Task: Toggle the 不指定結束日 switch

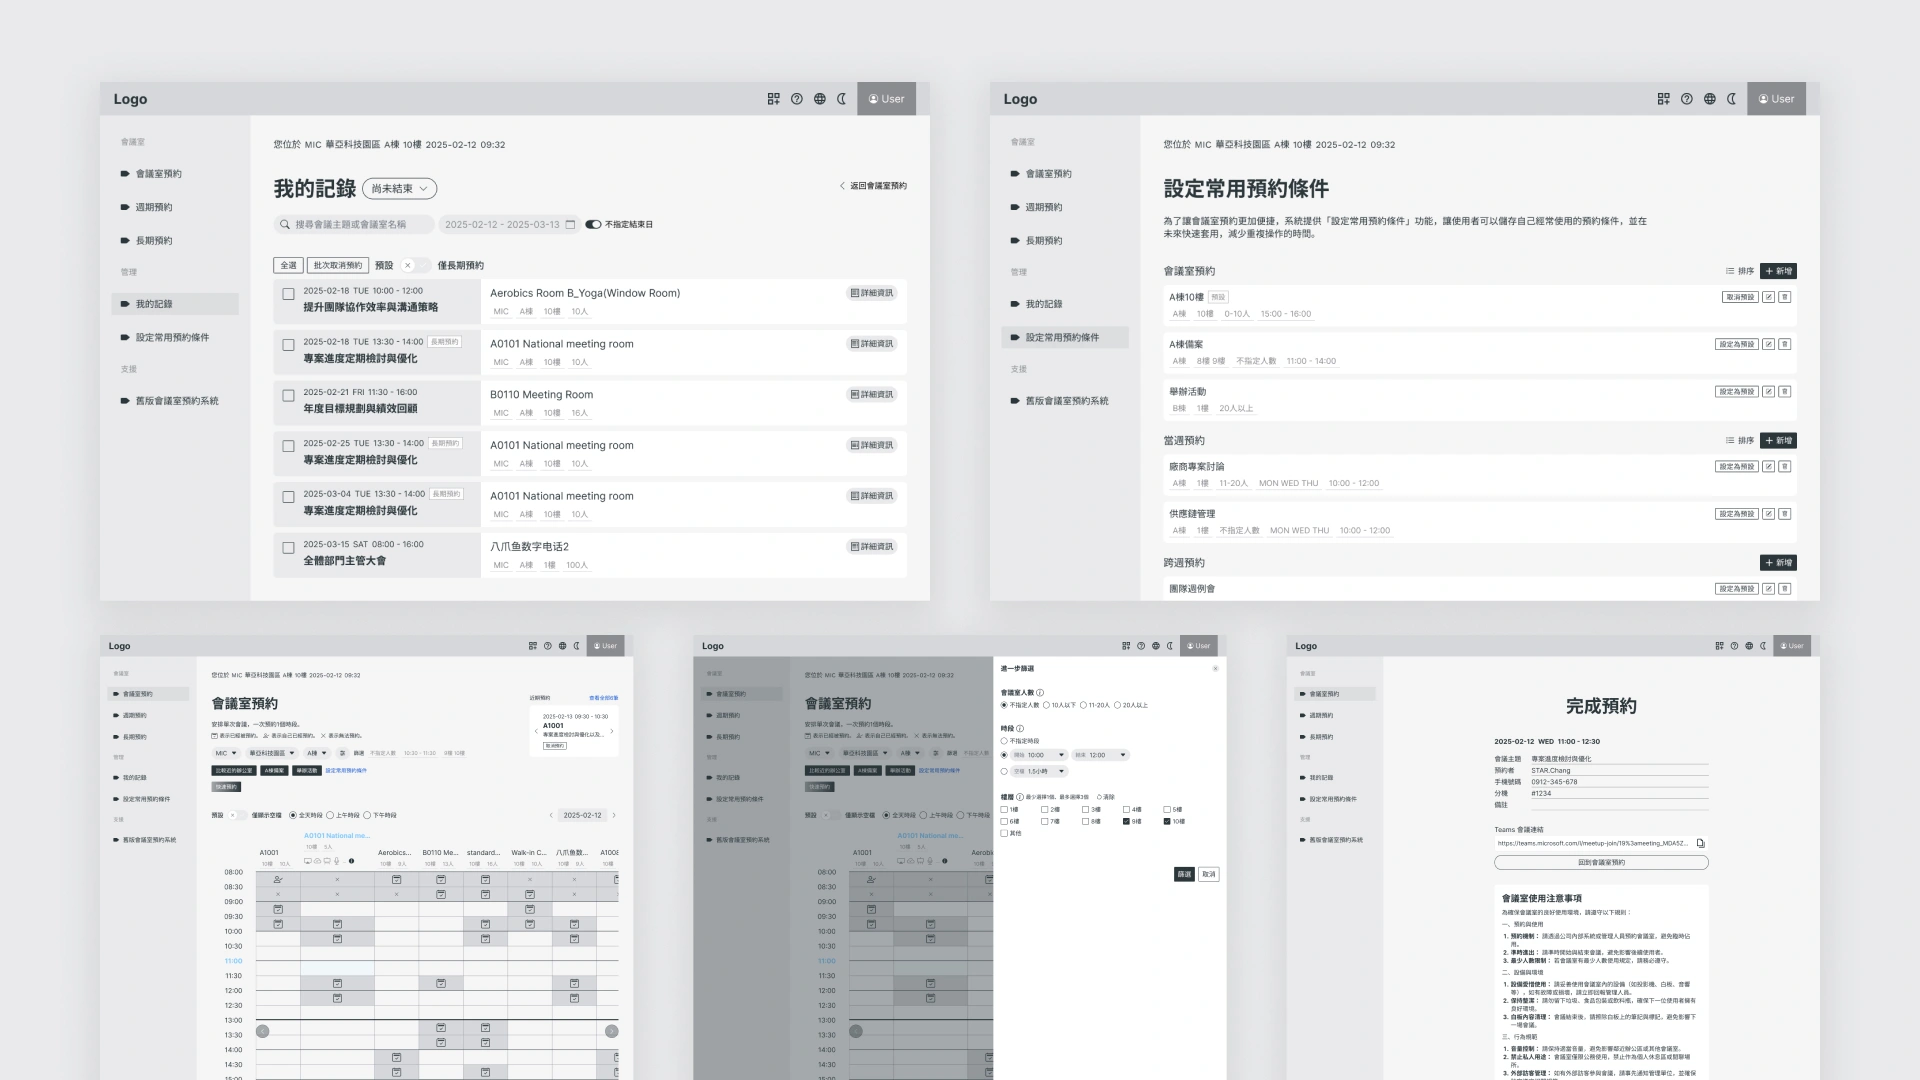Action: click(593, 225)
